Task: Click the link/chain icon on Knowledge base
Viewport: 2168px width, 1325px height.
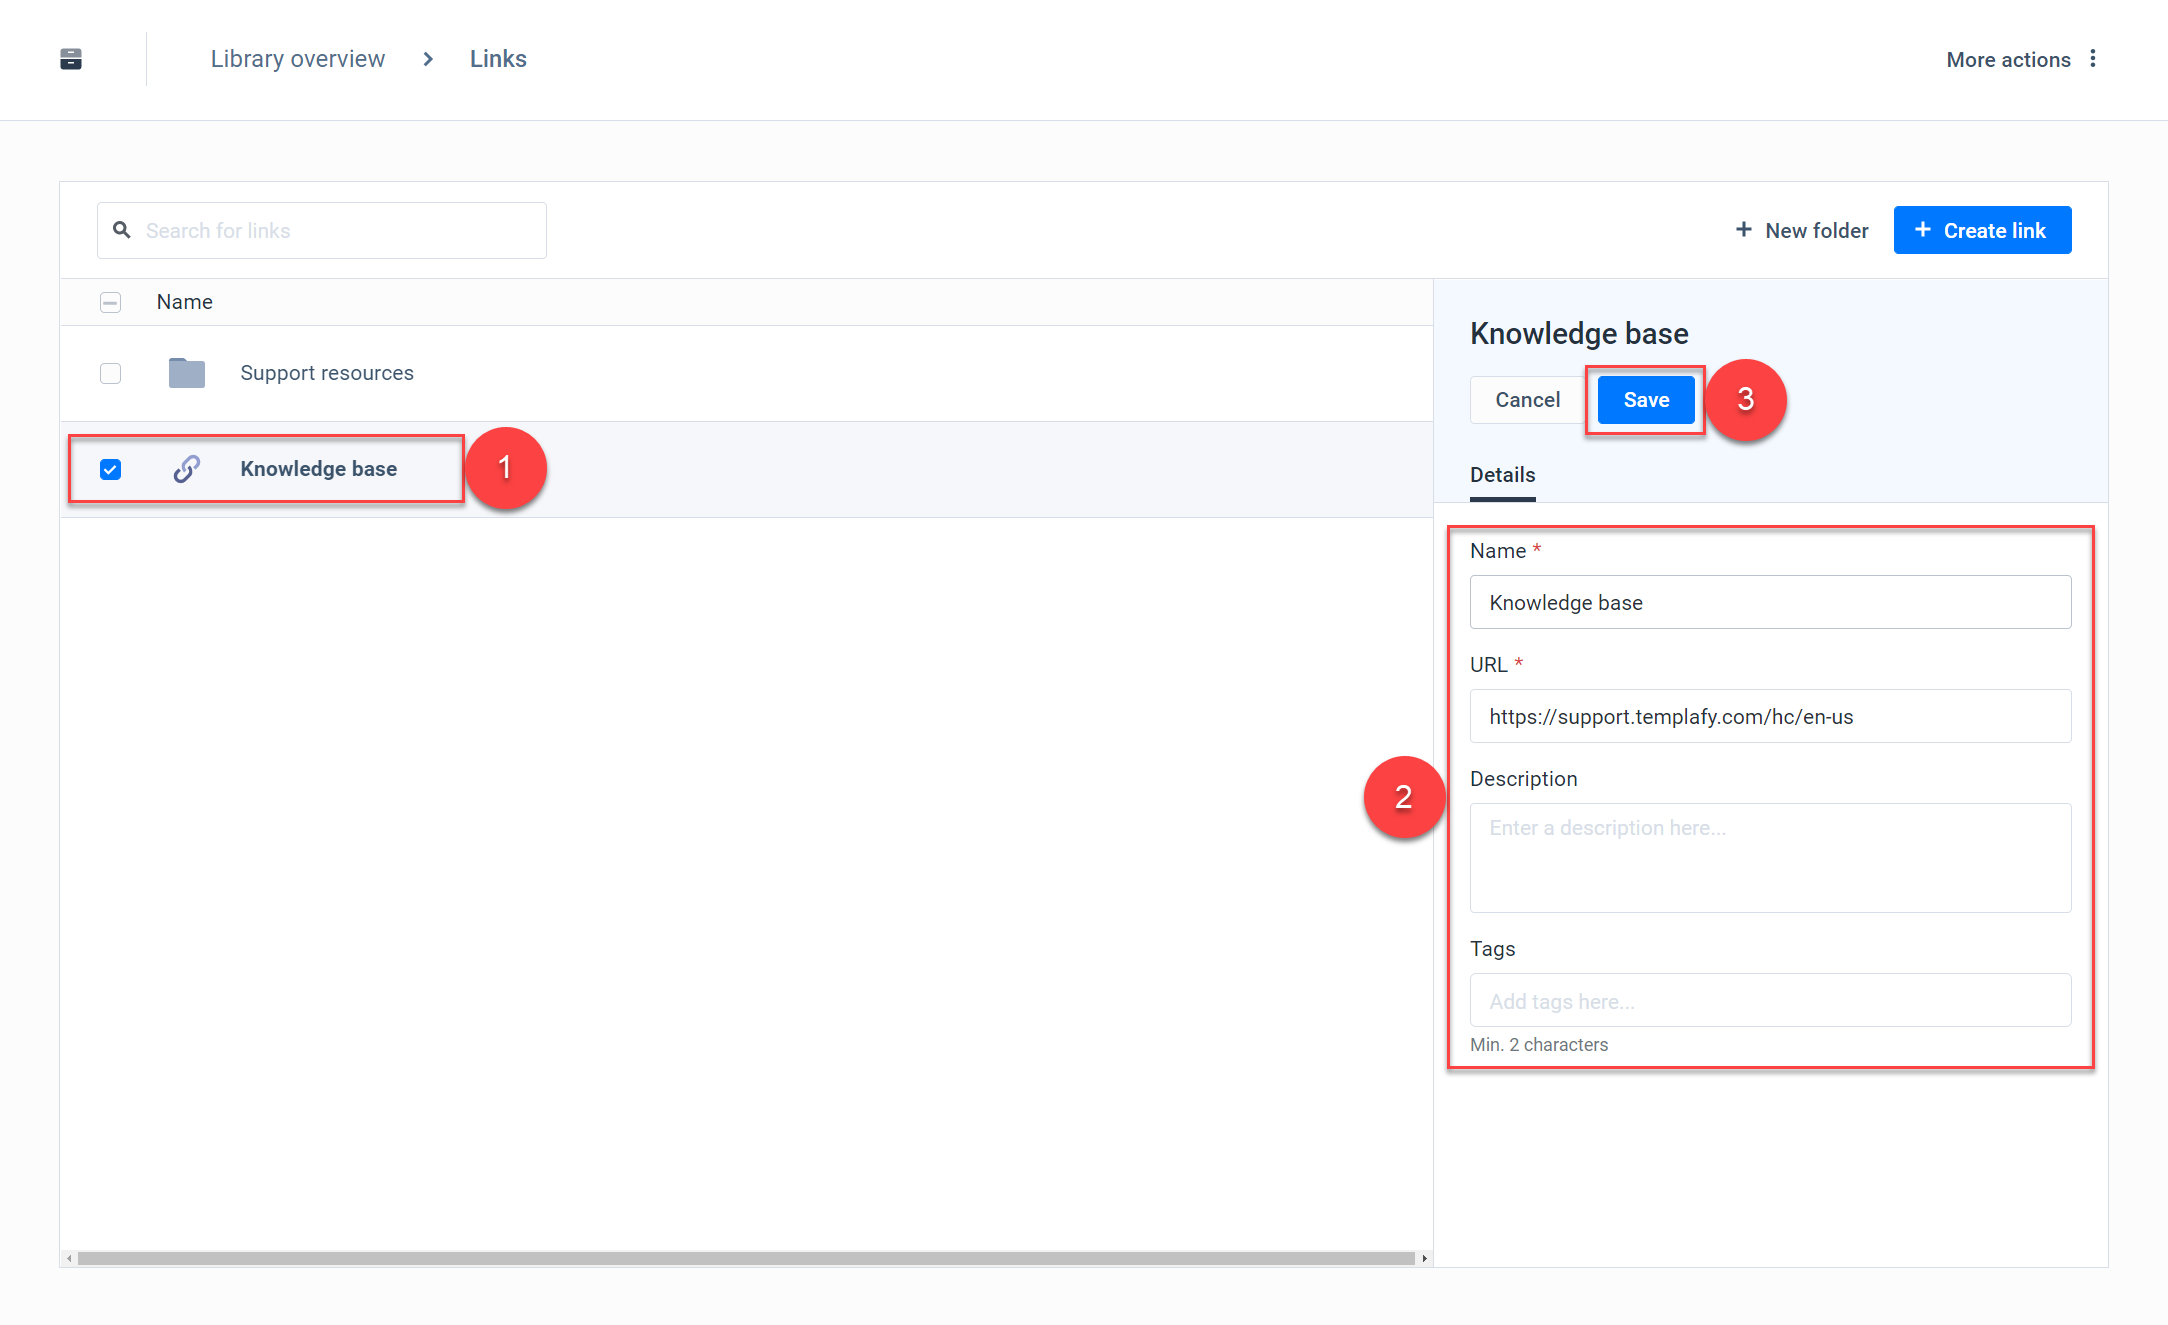Action: [184, 469]
